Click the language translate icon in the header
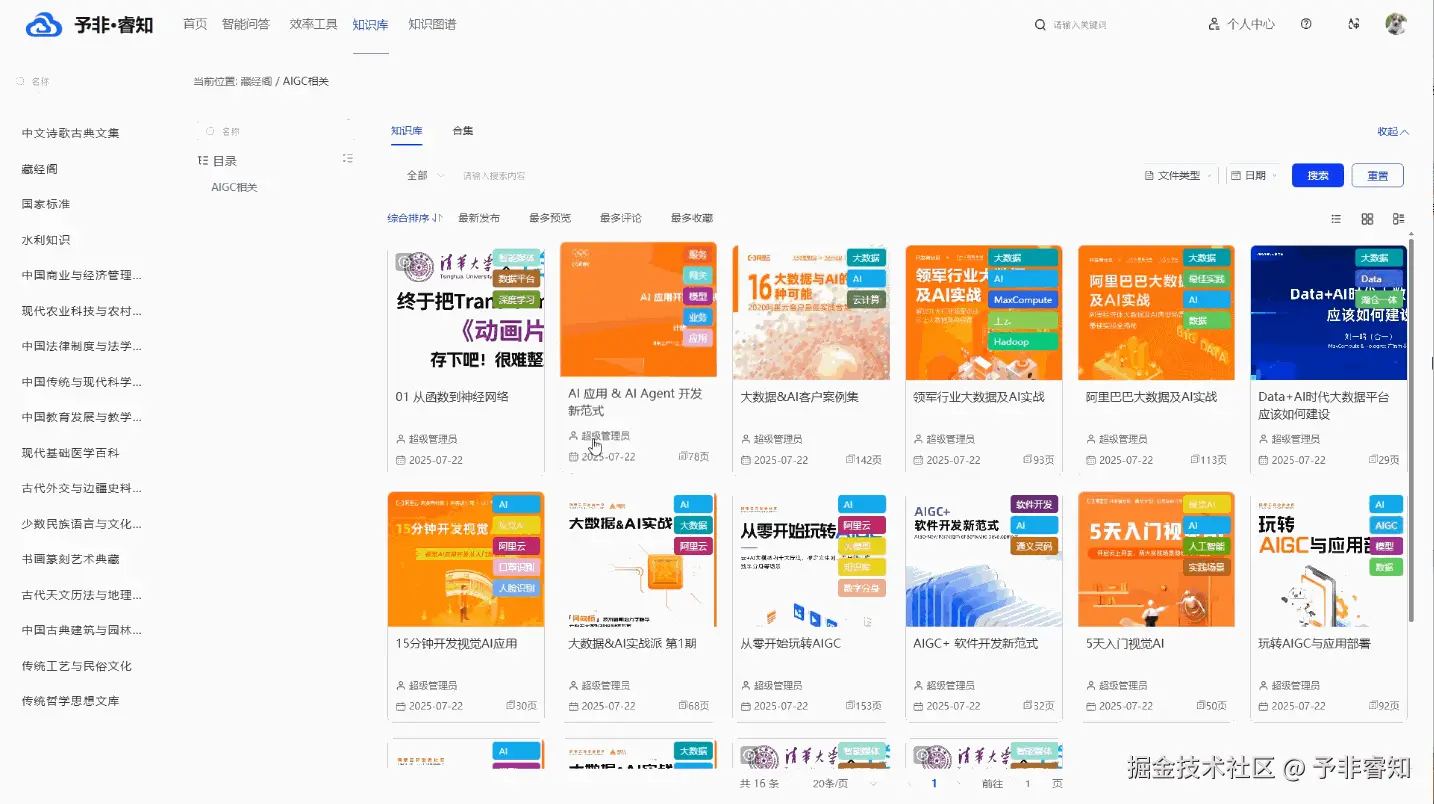Screen dimensions: 1434x804 [x=1354, y=24]
